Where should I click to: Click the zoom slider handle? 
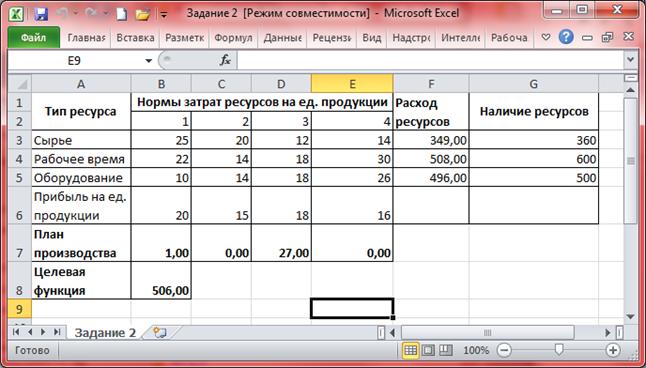pos(559,350)
